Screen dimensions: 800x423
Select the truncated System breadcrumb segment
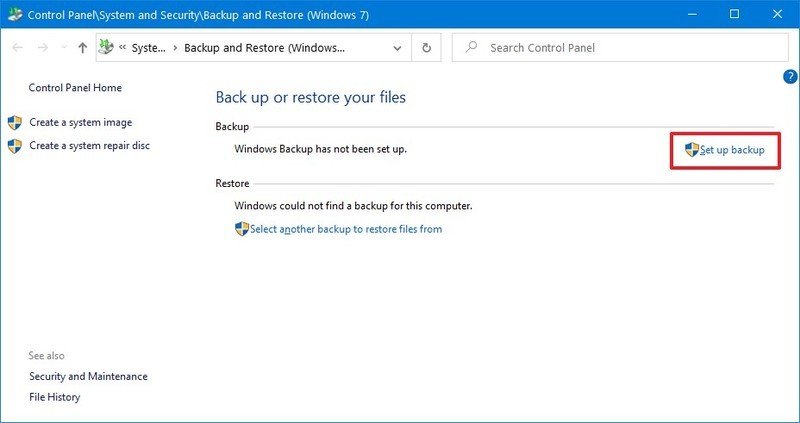click(148, 48)
